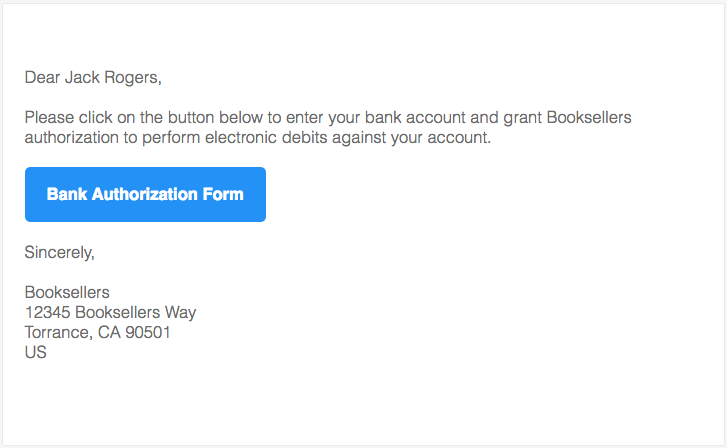This screenshot has height=448, width=727.
Task: Click 'Booksellers Way' street name in address
Action: pos(136,312)
